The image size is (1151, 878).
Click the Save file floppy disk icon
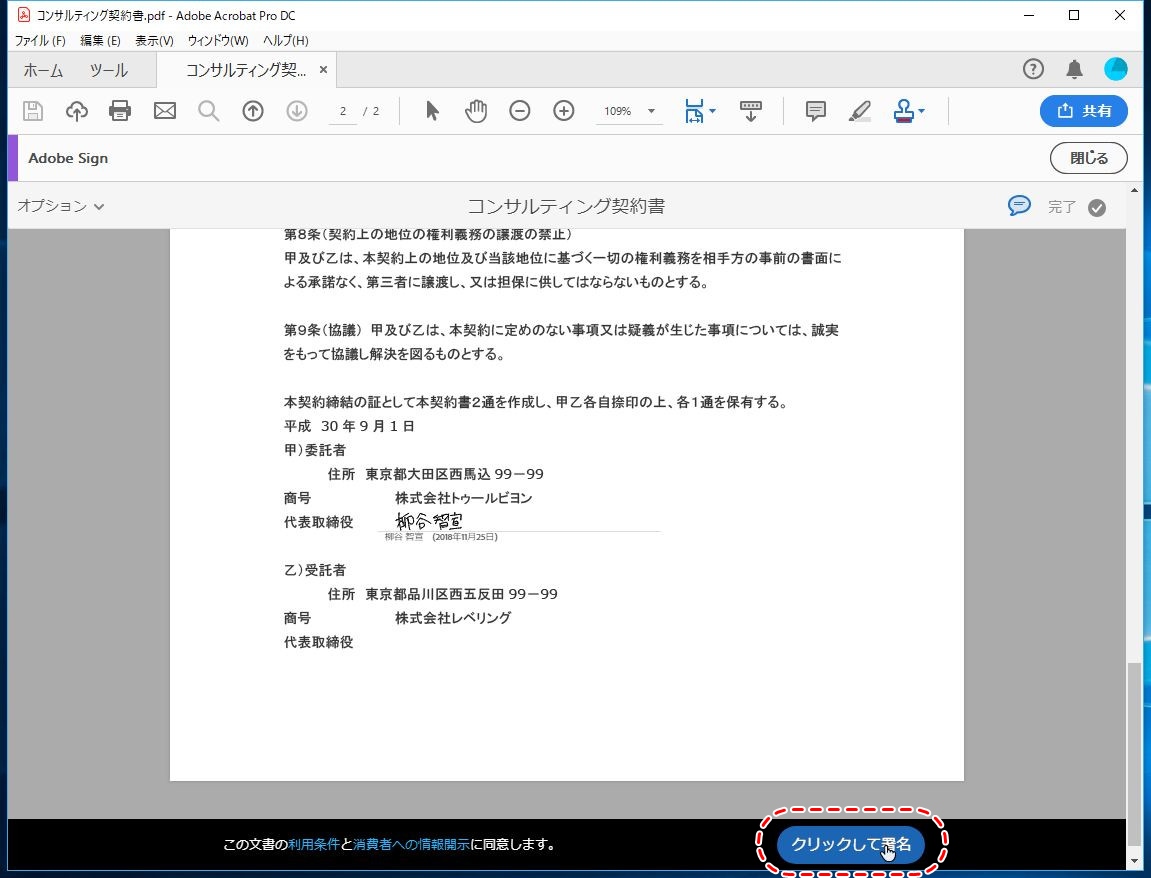pos(33,111)
